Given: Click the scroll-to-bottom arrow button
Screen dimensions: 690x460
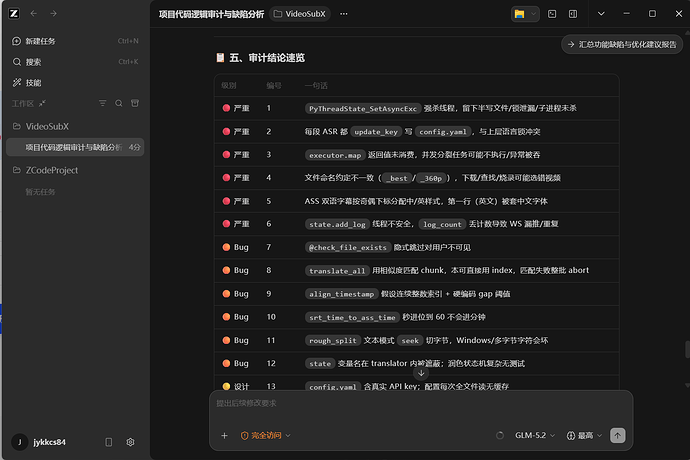Looking at the screenshot, I should (421, 373).
